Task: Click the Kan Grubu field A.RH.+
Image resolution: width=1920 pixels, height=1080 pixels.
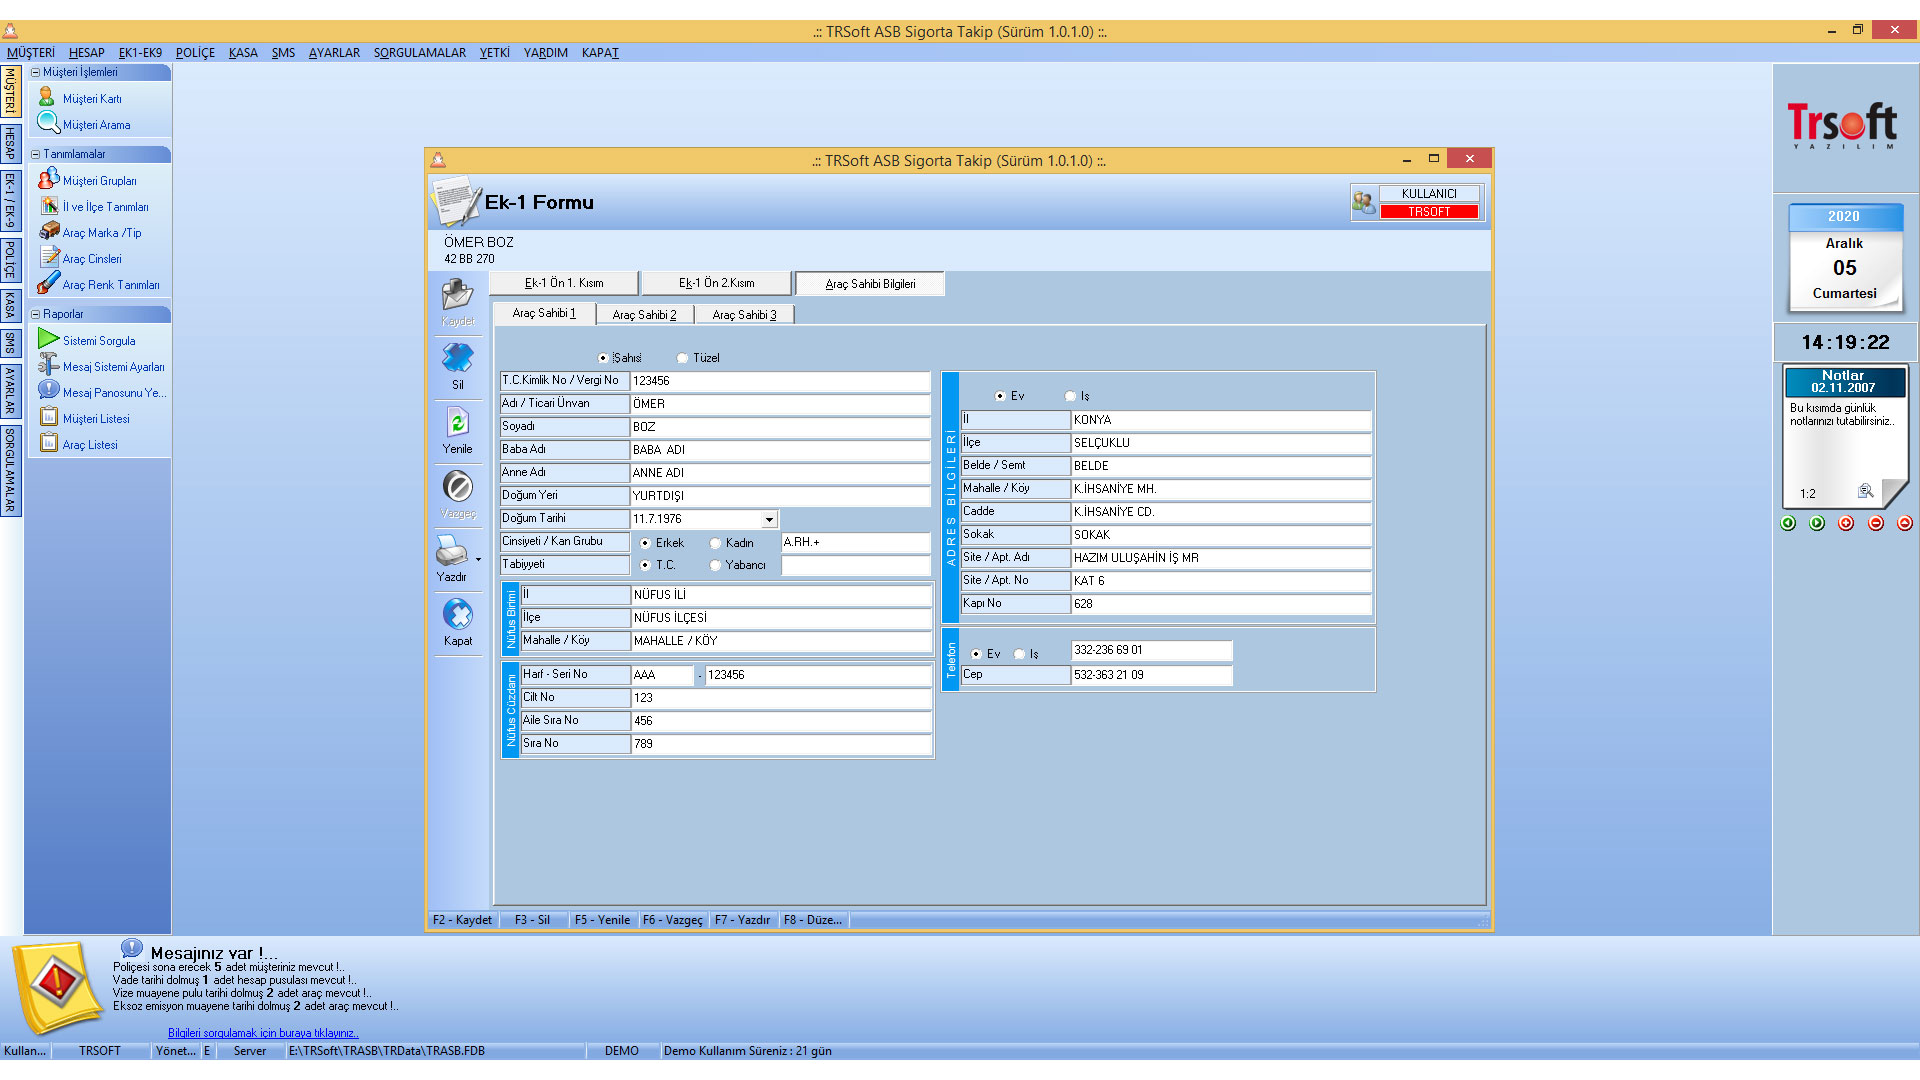Action: [x=855, y=543]
